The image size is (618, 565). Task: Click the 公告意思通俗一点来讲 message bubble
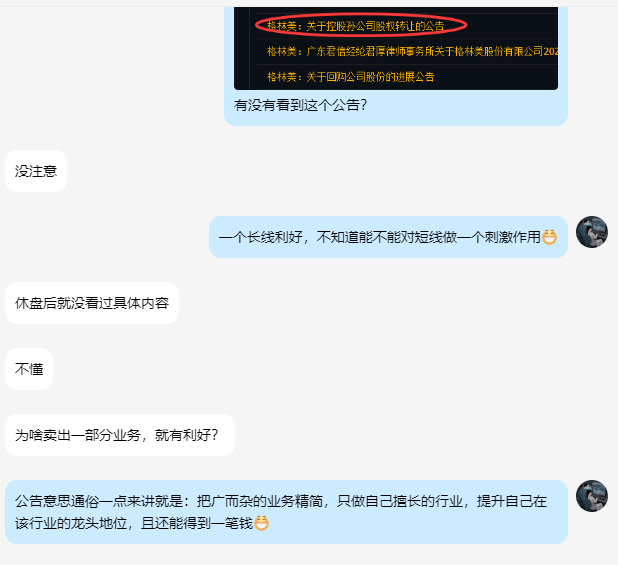coord(286,512)
